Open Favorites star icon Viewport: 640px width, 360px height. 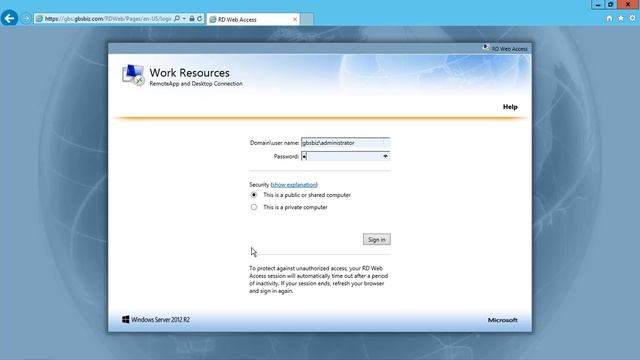point(621,18)
